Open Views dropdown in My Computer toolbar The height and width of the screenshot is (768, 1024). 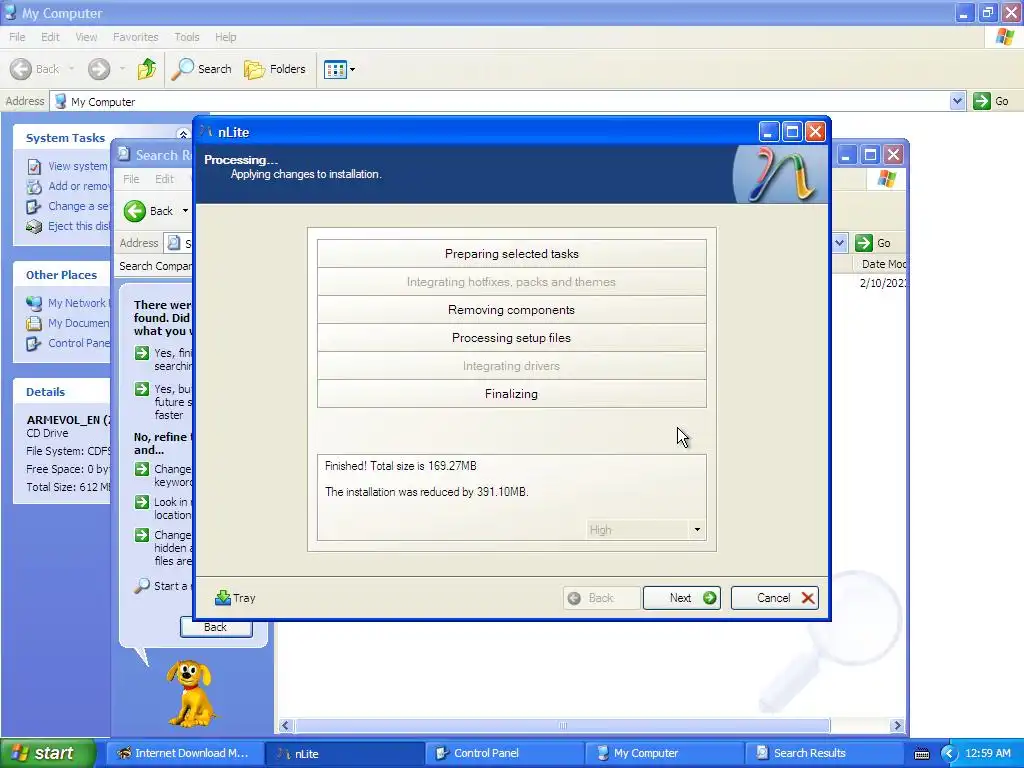[340, 69]
